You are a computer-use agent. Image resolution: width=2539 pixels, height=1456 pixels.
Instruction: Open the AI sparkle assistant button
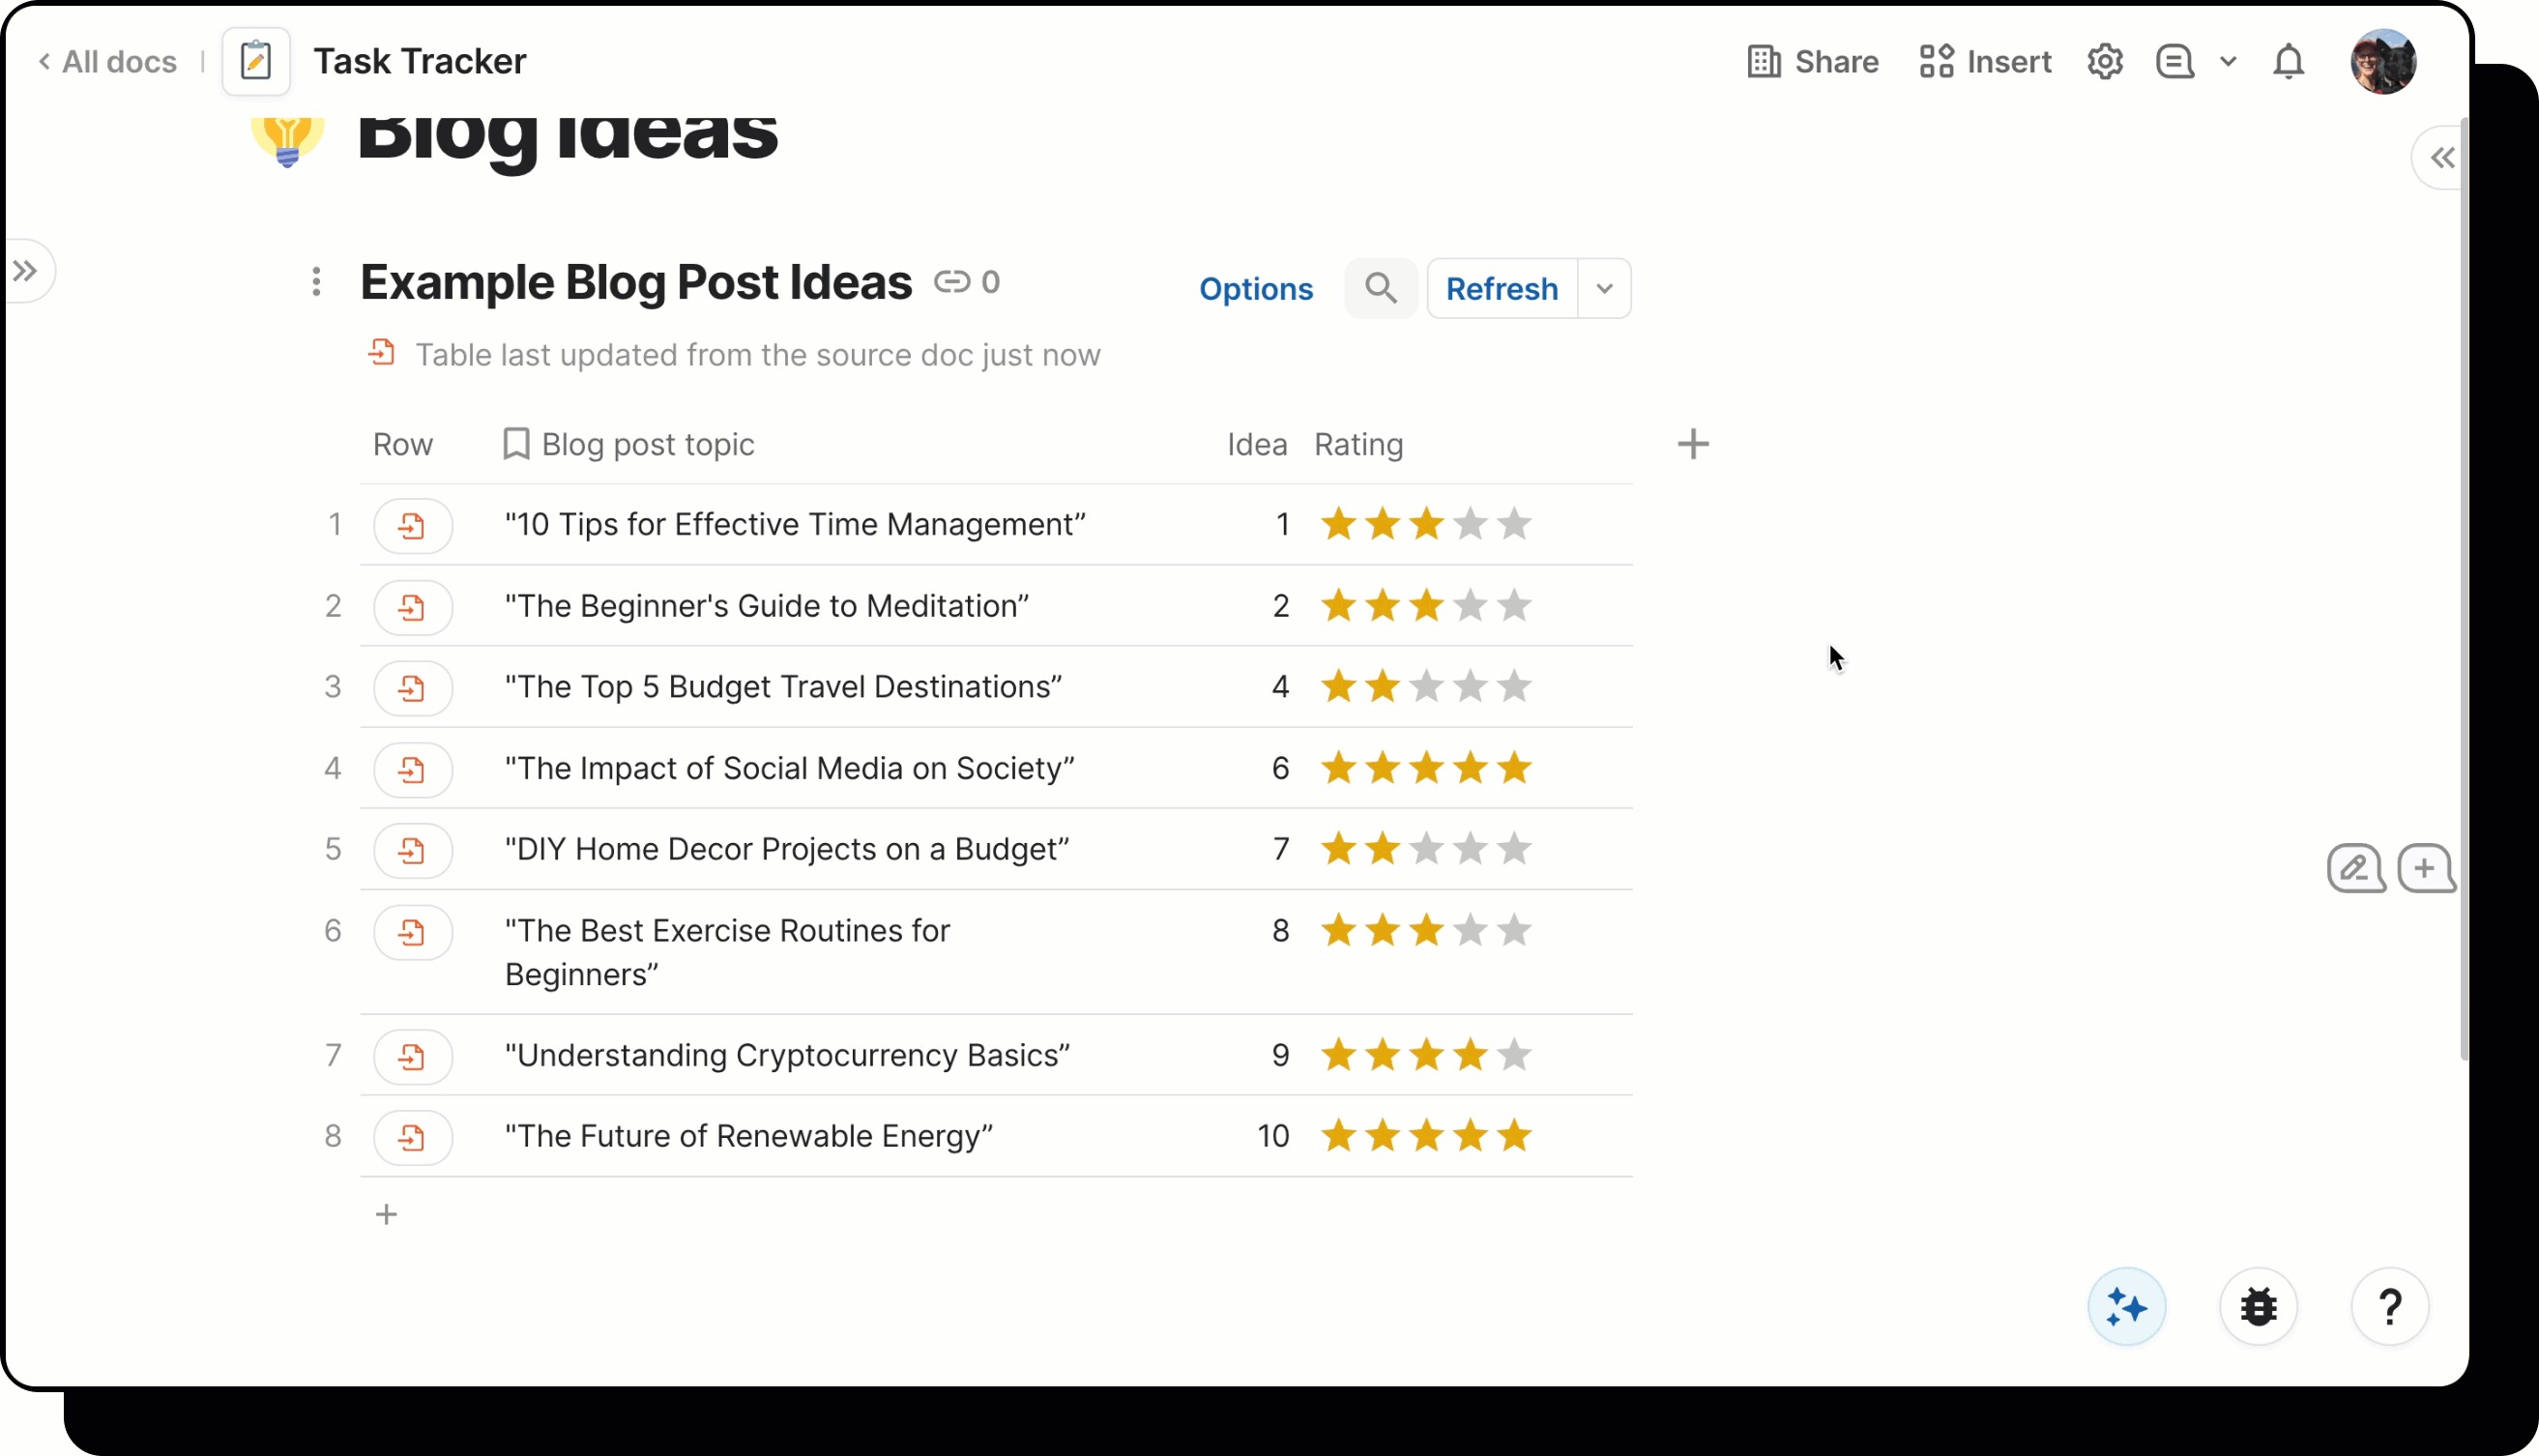click(x=2126, y=1307)
